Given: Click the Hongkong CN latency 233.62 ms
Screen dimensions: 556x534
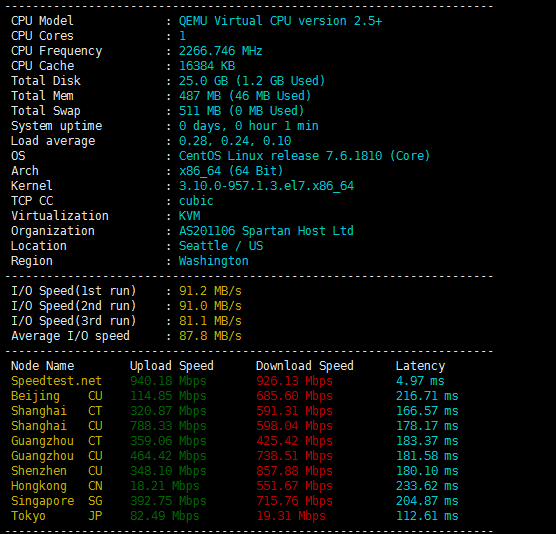Looking at the screenshot, I should pos(427,486).
